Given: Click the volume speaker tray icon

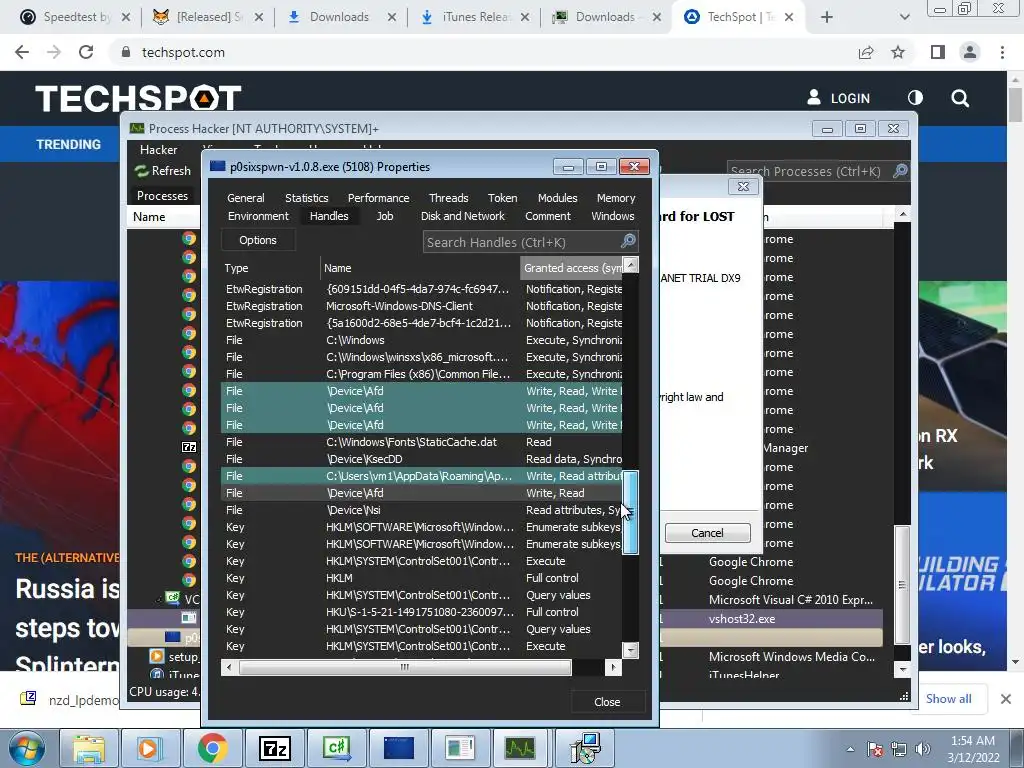Looking at the screenshot, I should (922, 749).
